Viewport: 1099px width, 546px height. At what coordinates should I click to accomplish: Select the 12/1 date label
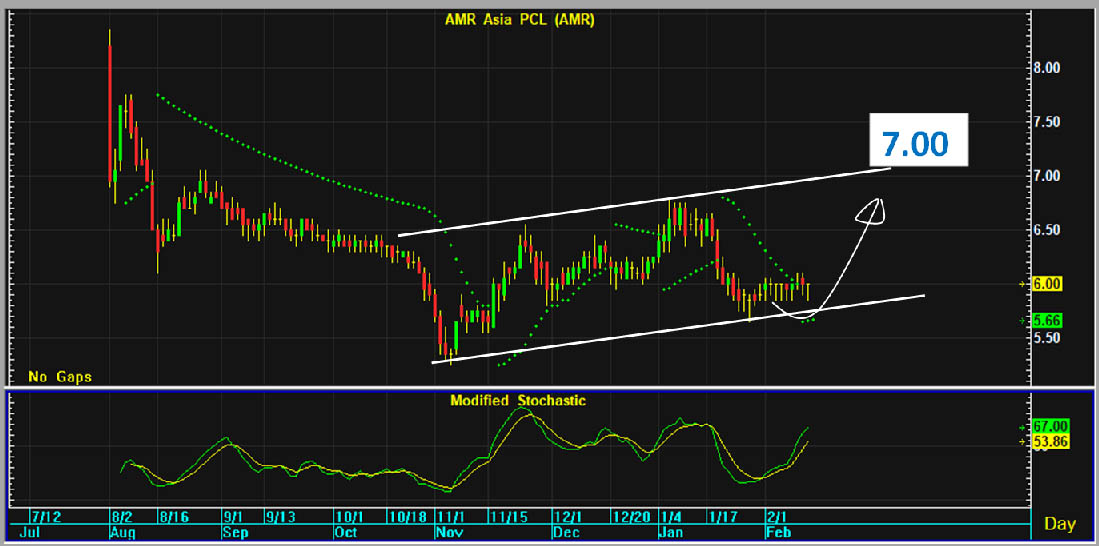click(568, 517)
